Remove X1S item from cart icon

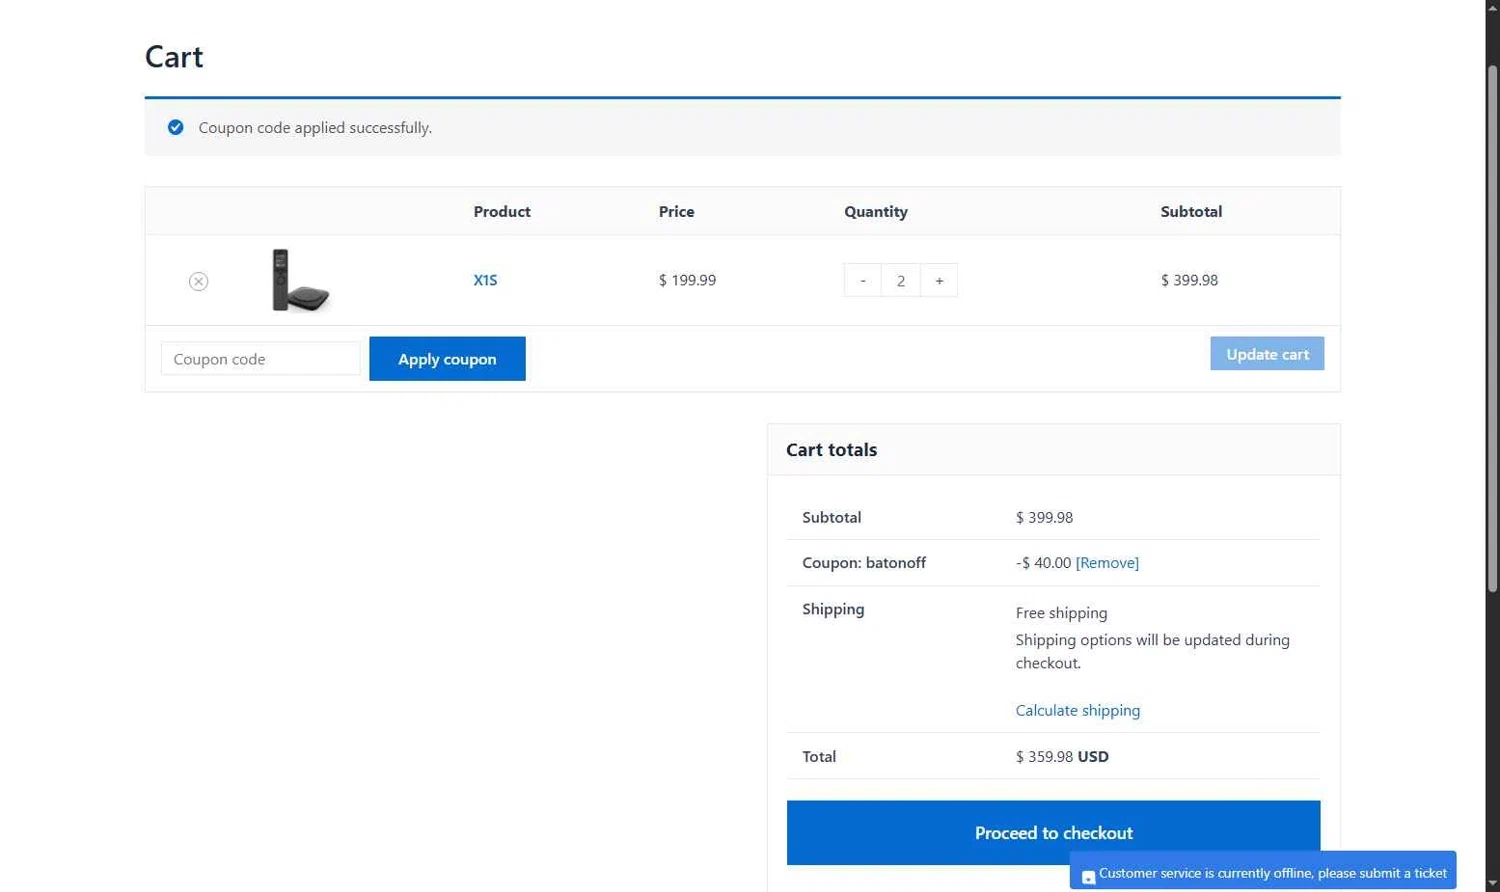[198, 281]
